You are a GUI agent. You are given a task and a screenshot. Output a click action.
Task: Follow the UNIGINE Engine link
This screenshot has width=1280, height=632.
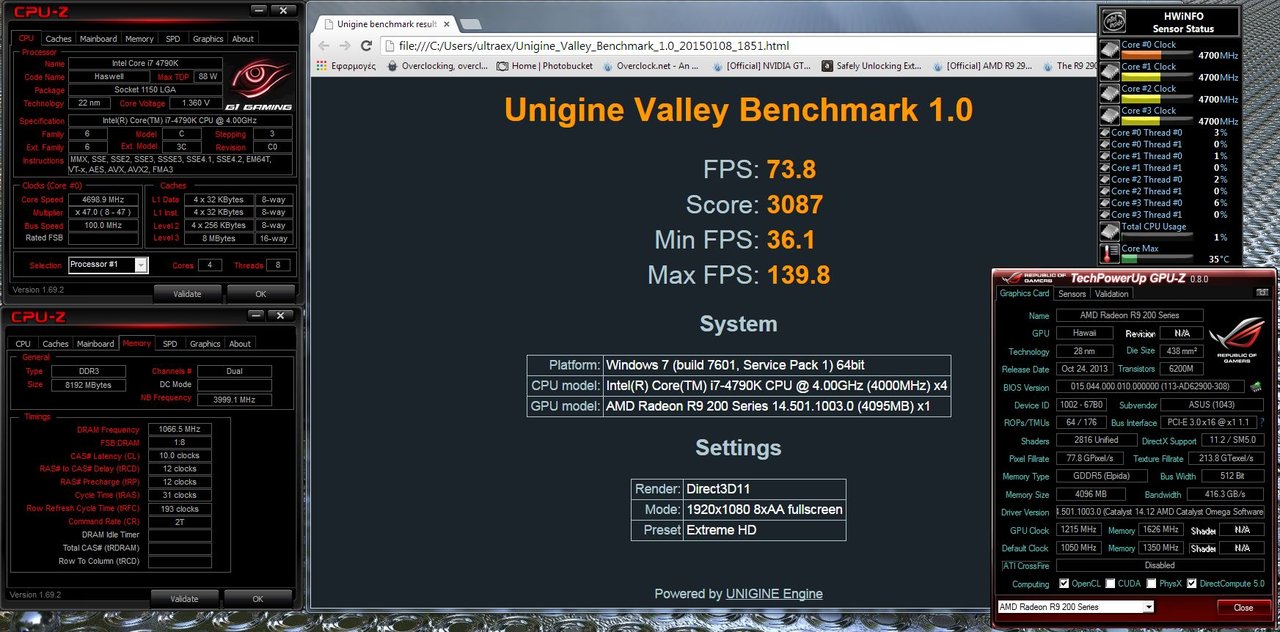(x=774, y=594)
